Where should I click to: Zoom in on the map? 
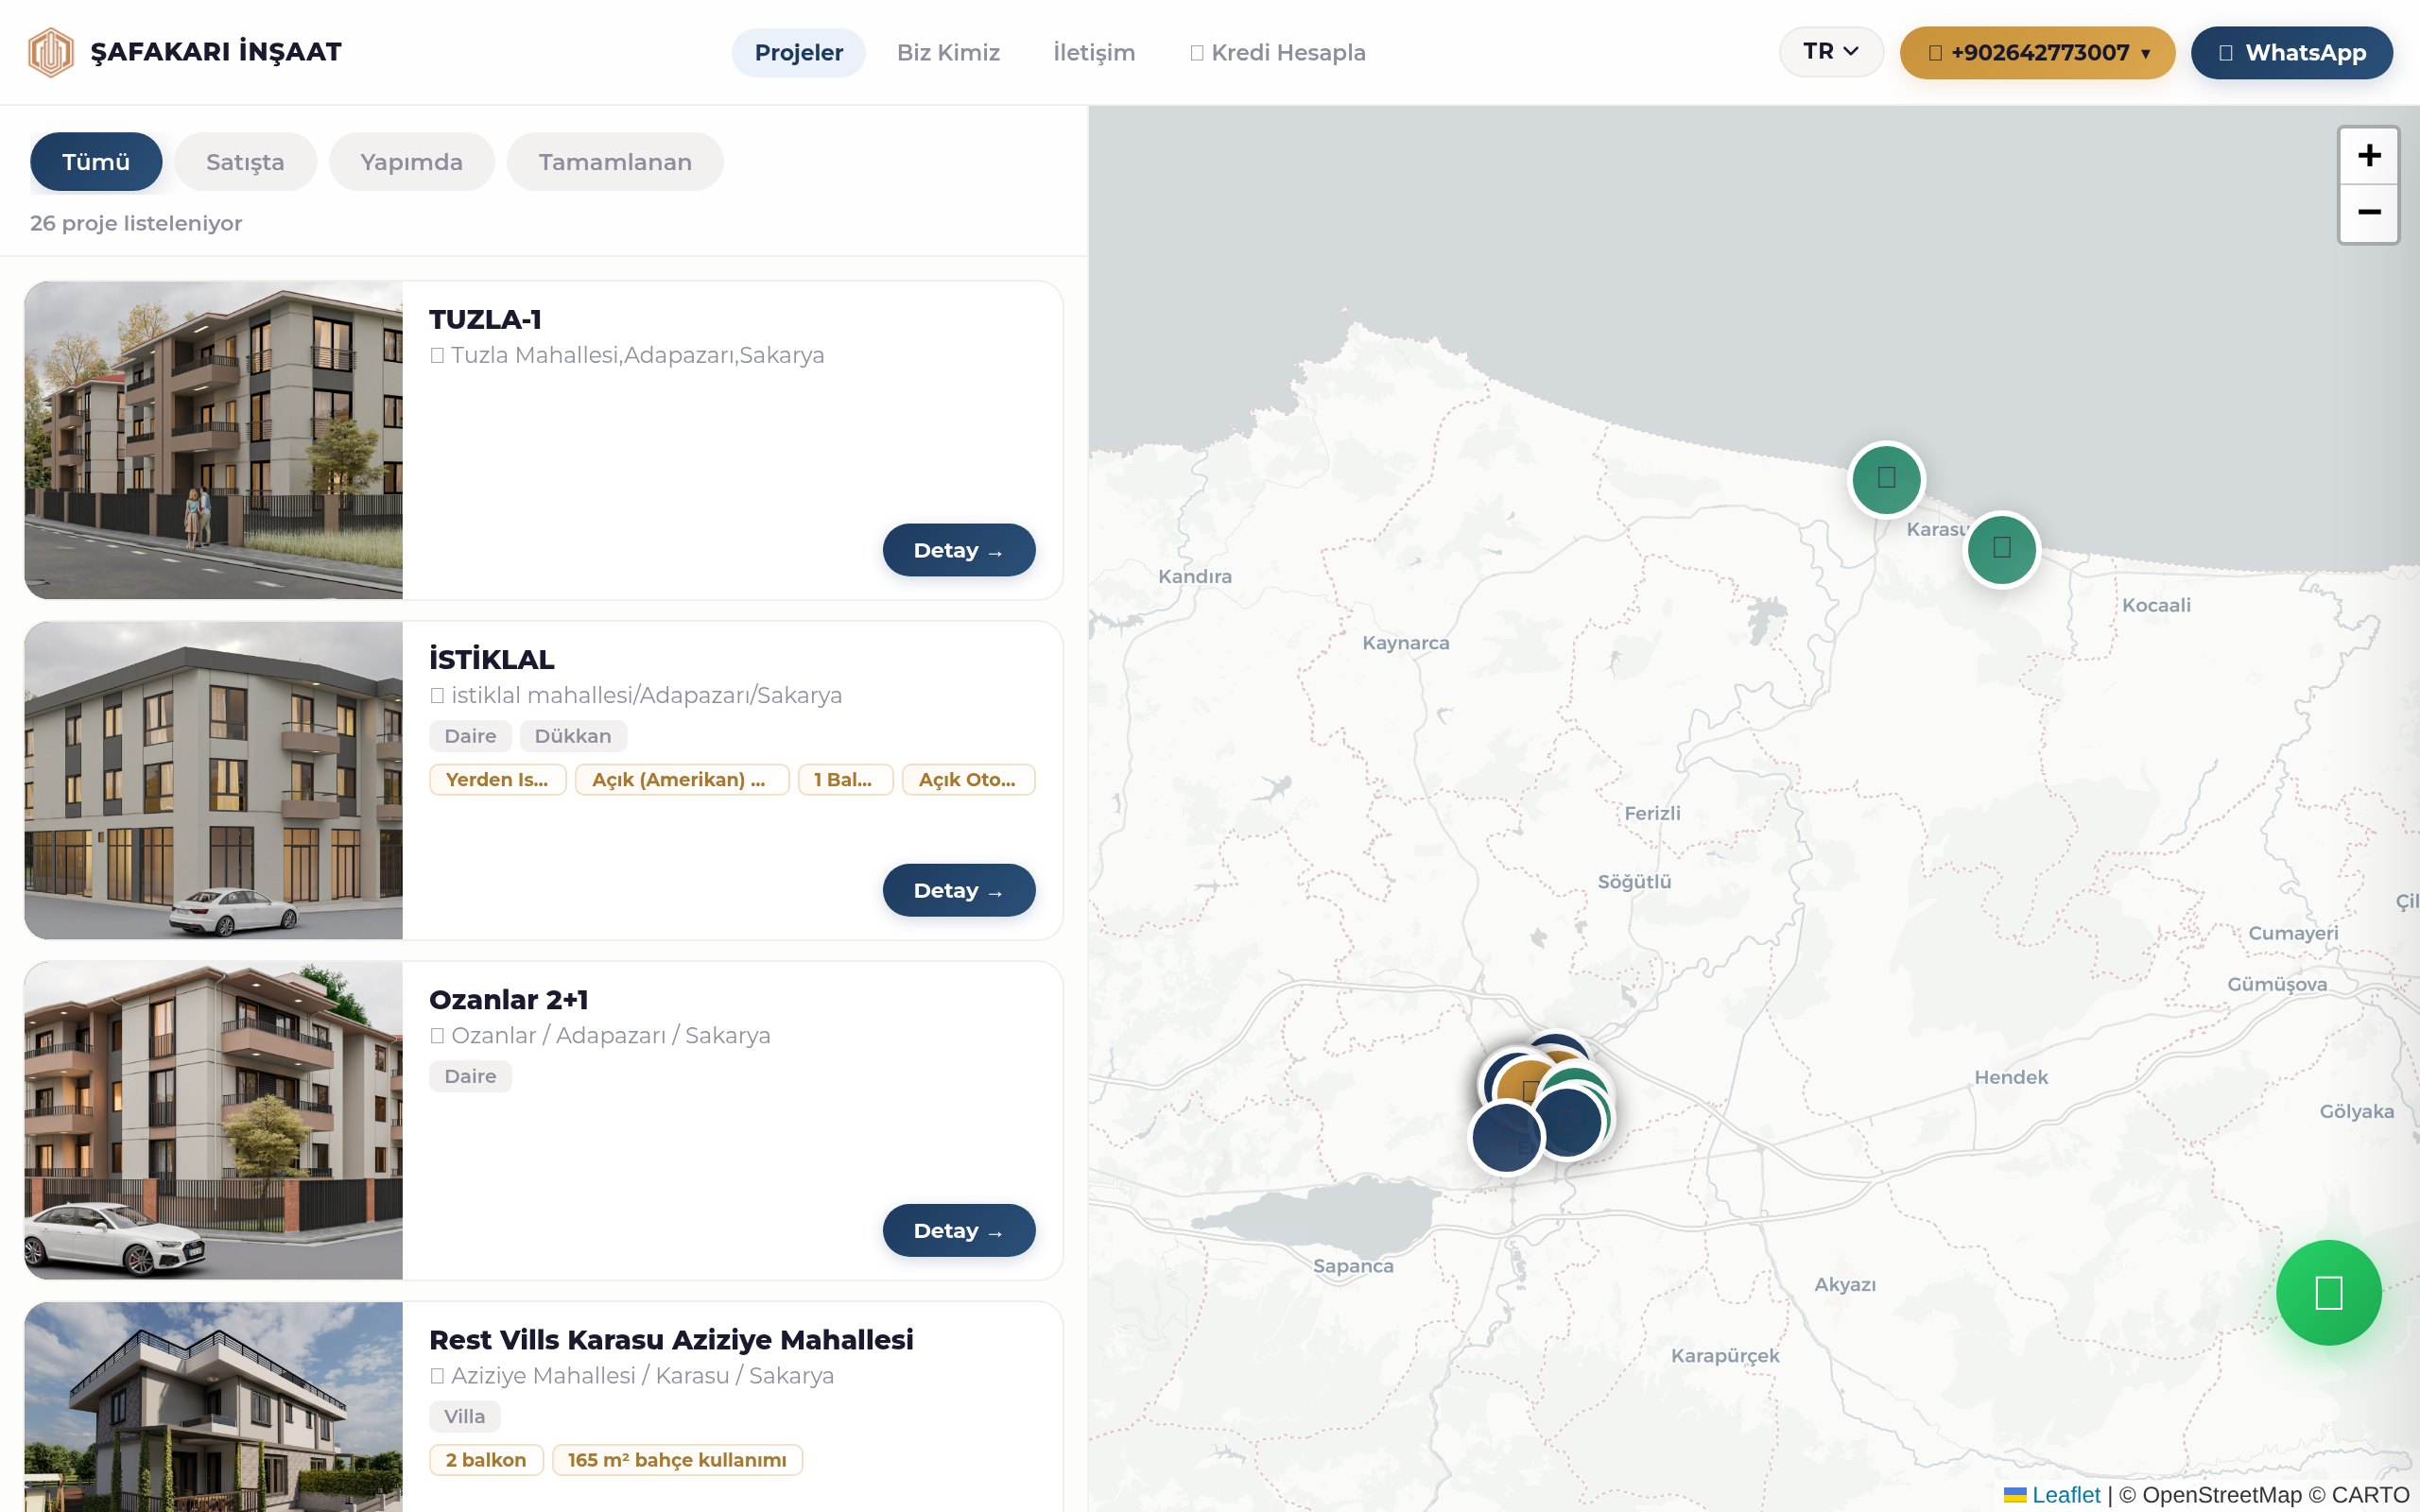pos(2368,156)
